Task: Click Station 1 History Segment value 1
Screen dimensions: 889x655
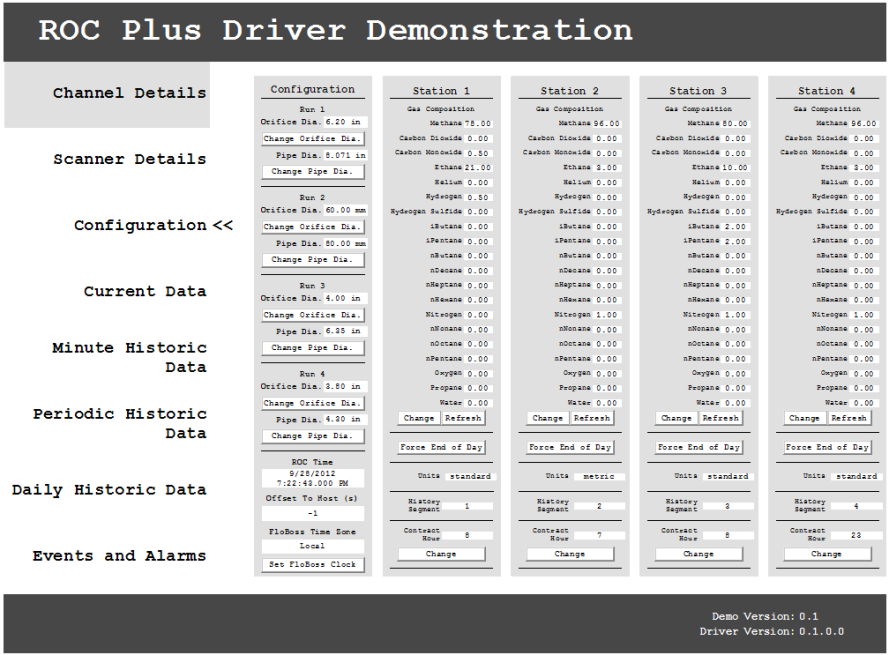Action: [x=467, y=506]
